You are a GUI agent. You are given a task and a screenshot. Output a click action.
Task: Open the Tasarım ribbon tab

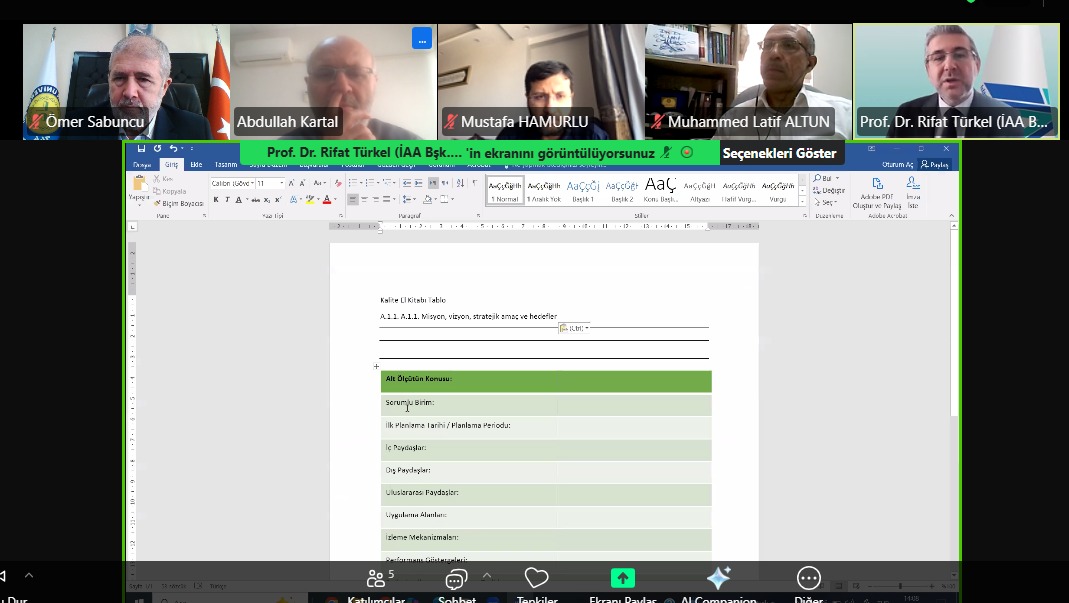coord(226,164)
